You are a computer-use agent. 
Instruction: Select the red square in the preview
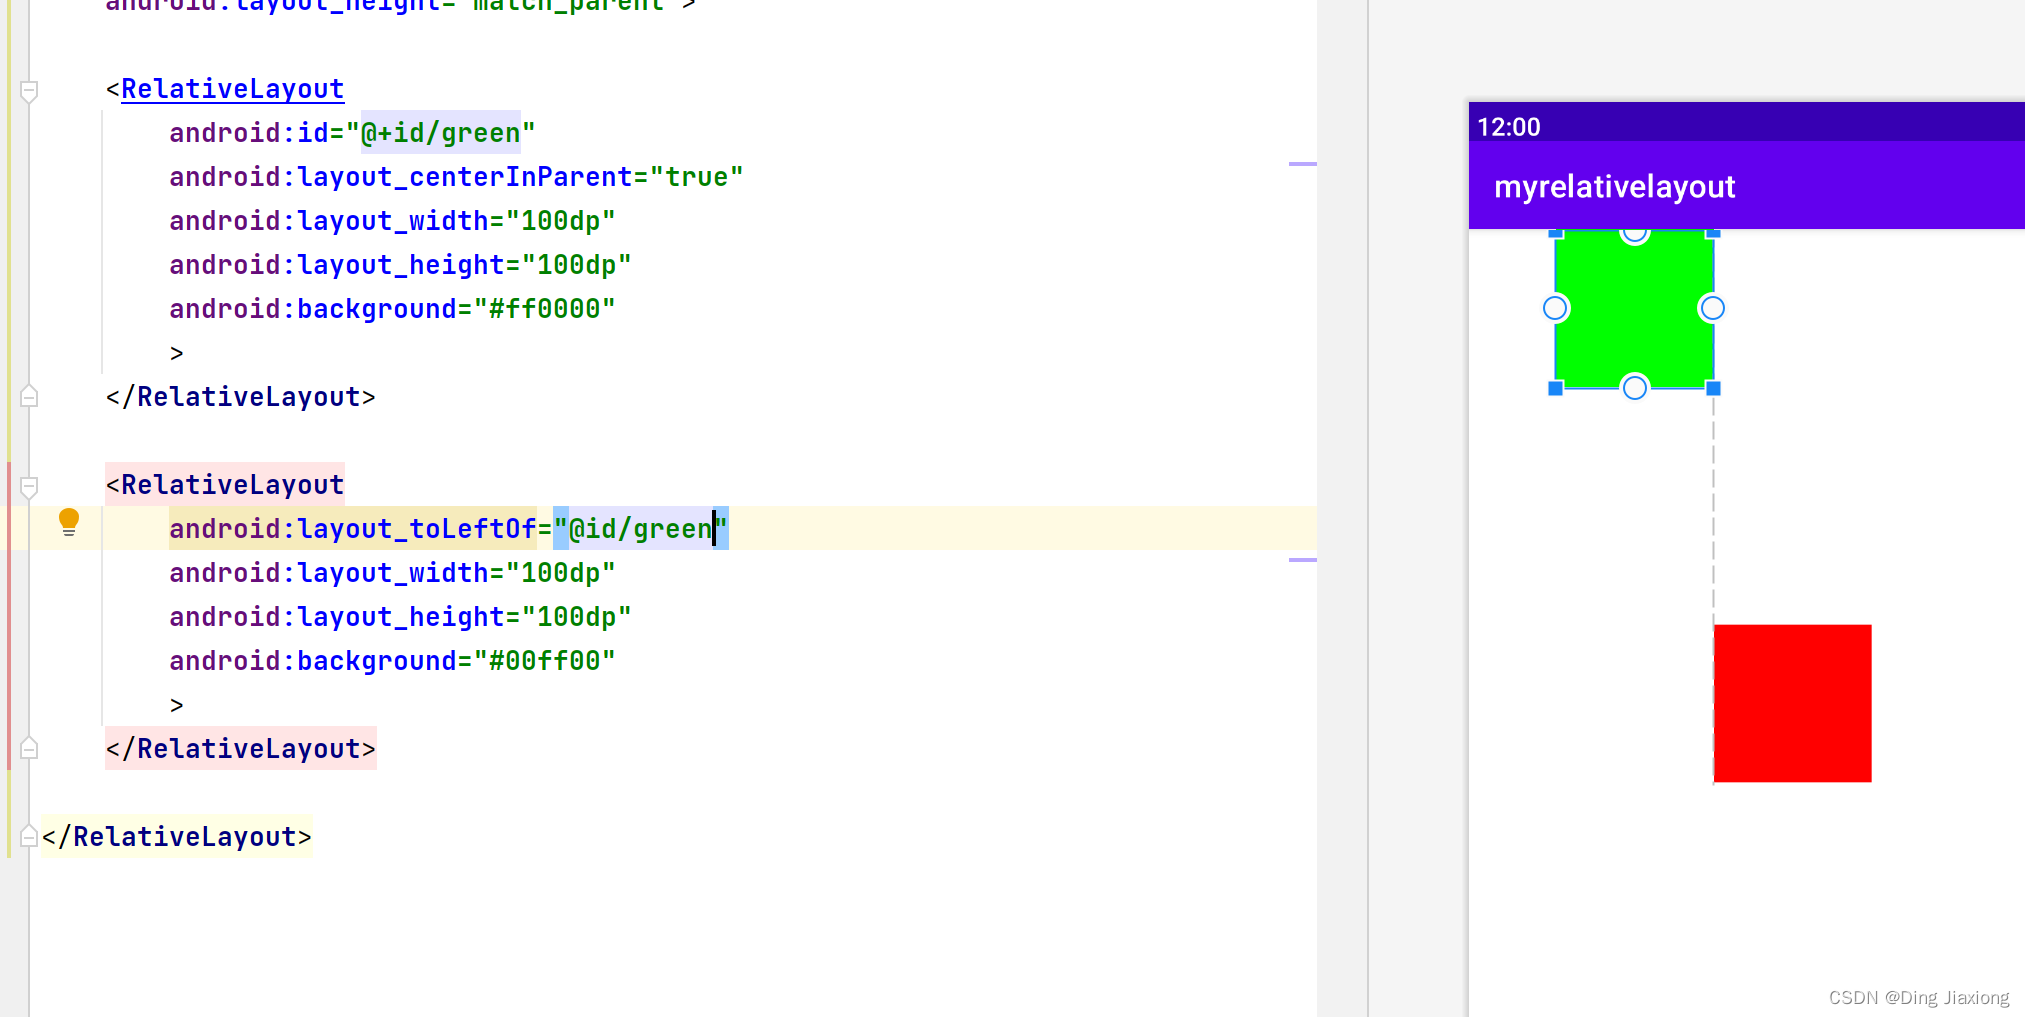click(x=1792, y=704)
